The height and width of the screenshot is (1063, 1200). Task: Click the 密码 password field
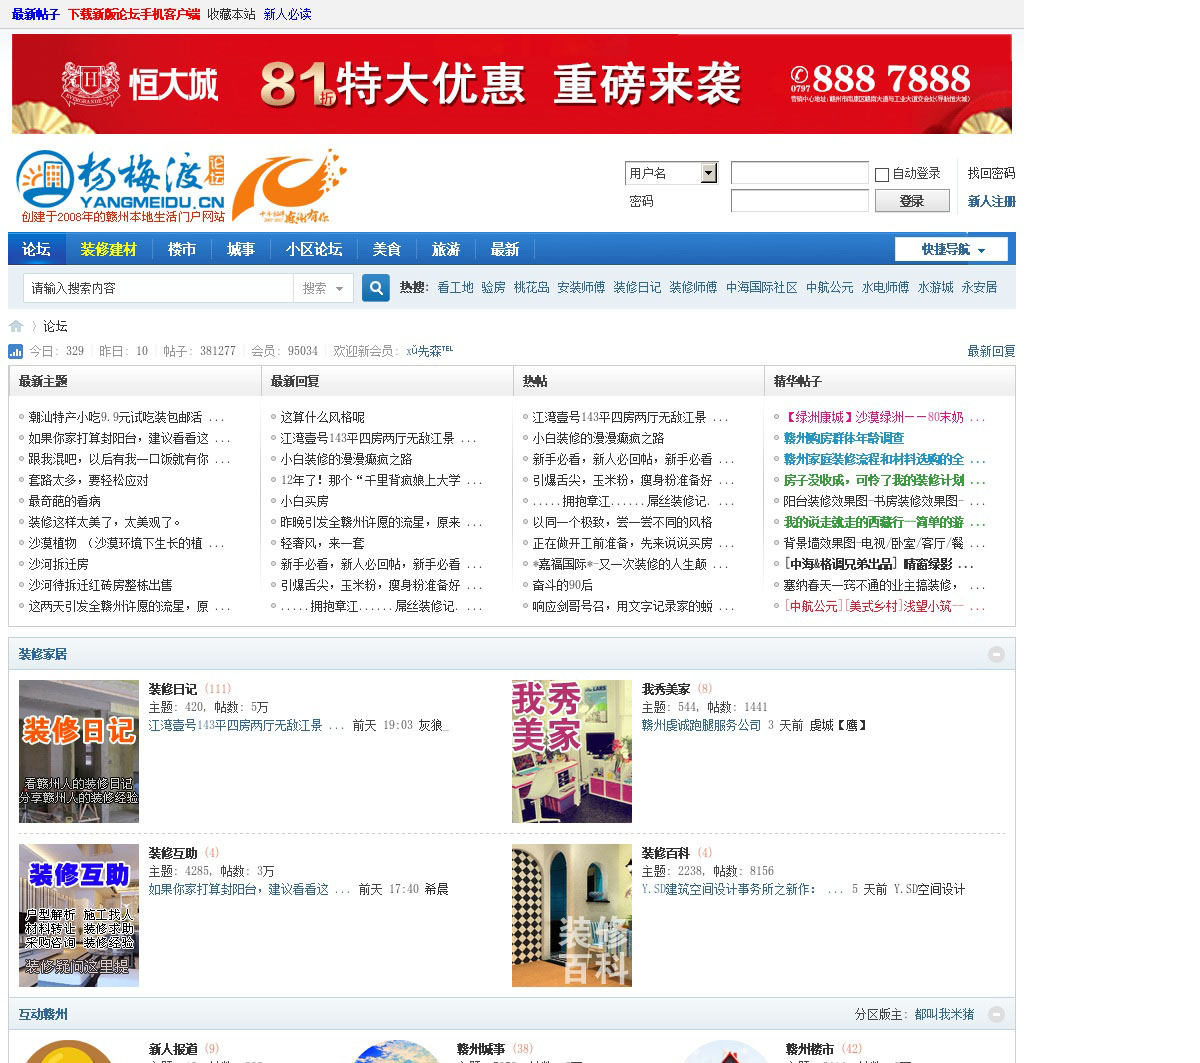pyautogui.click(x=800, y=201)
